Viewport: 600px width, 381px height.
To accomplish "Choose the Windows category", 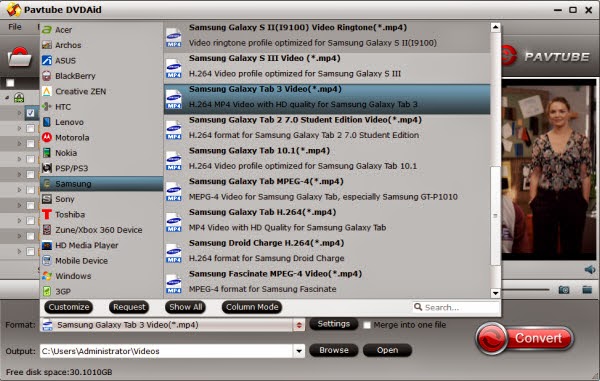I will pos(101,276).
